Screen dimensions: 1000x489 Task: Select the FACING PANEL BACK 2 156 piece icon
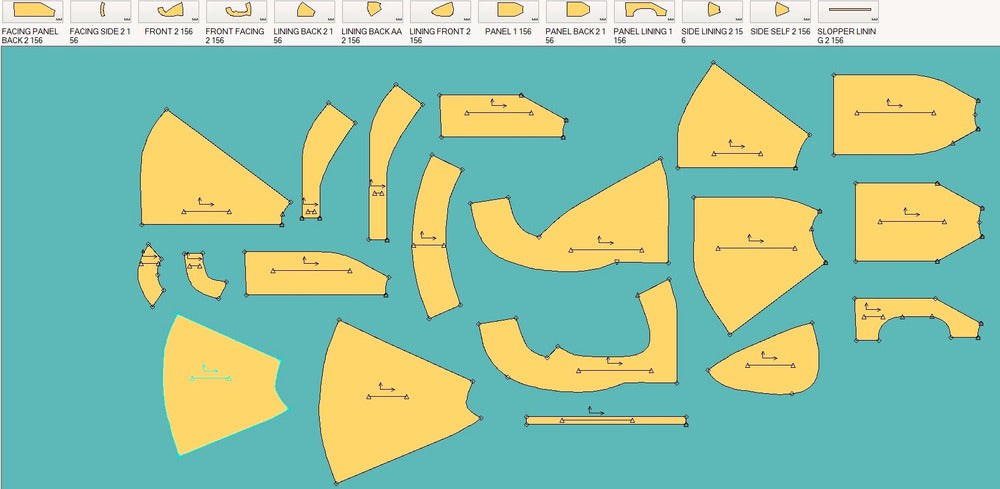pyautogui.click(x=33, y=11)
